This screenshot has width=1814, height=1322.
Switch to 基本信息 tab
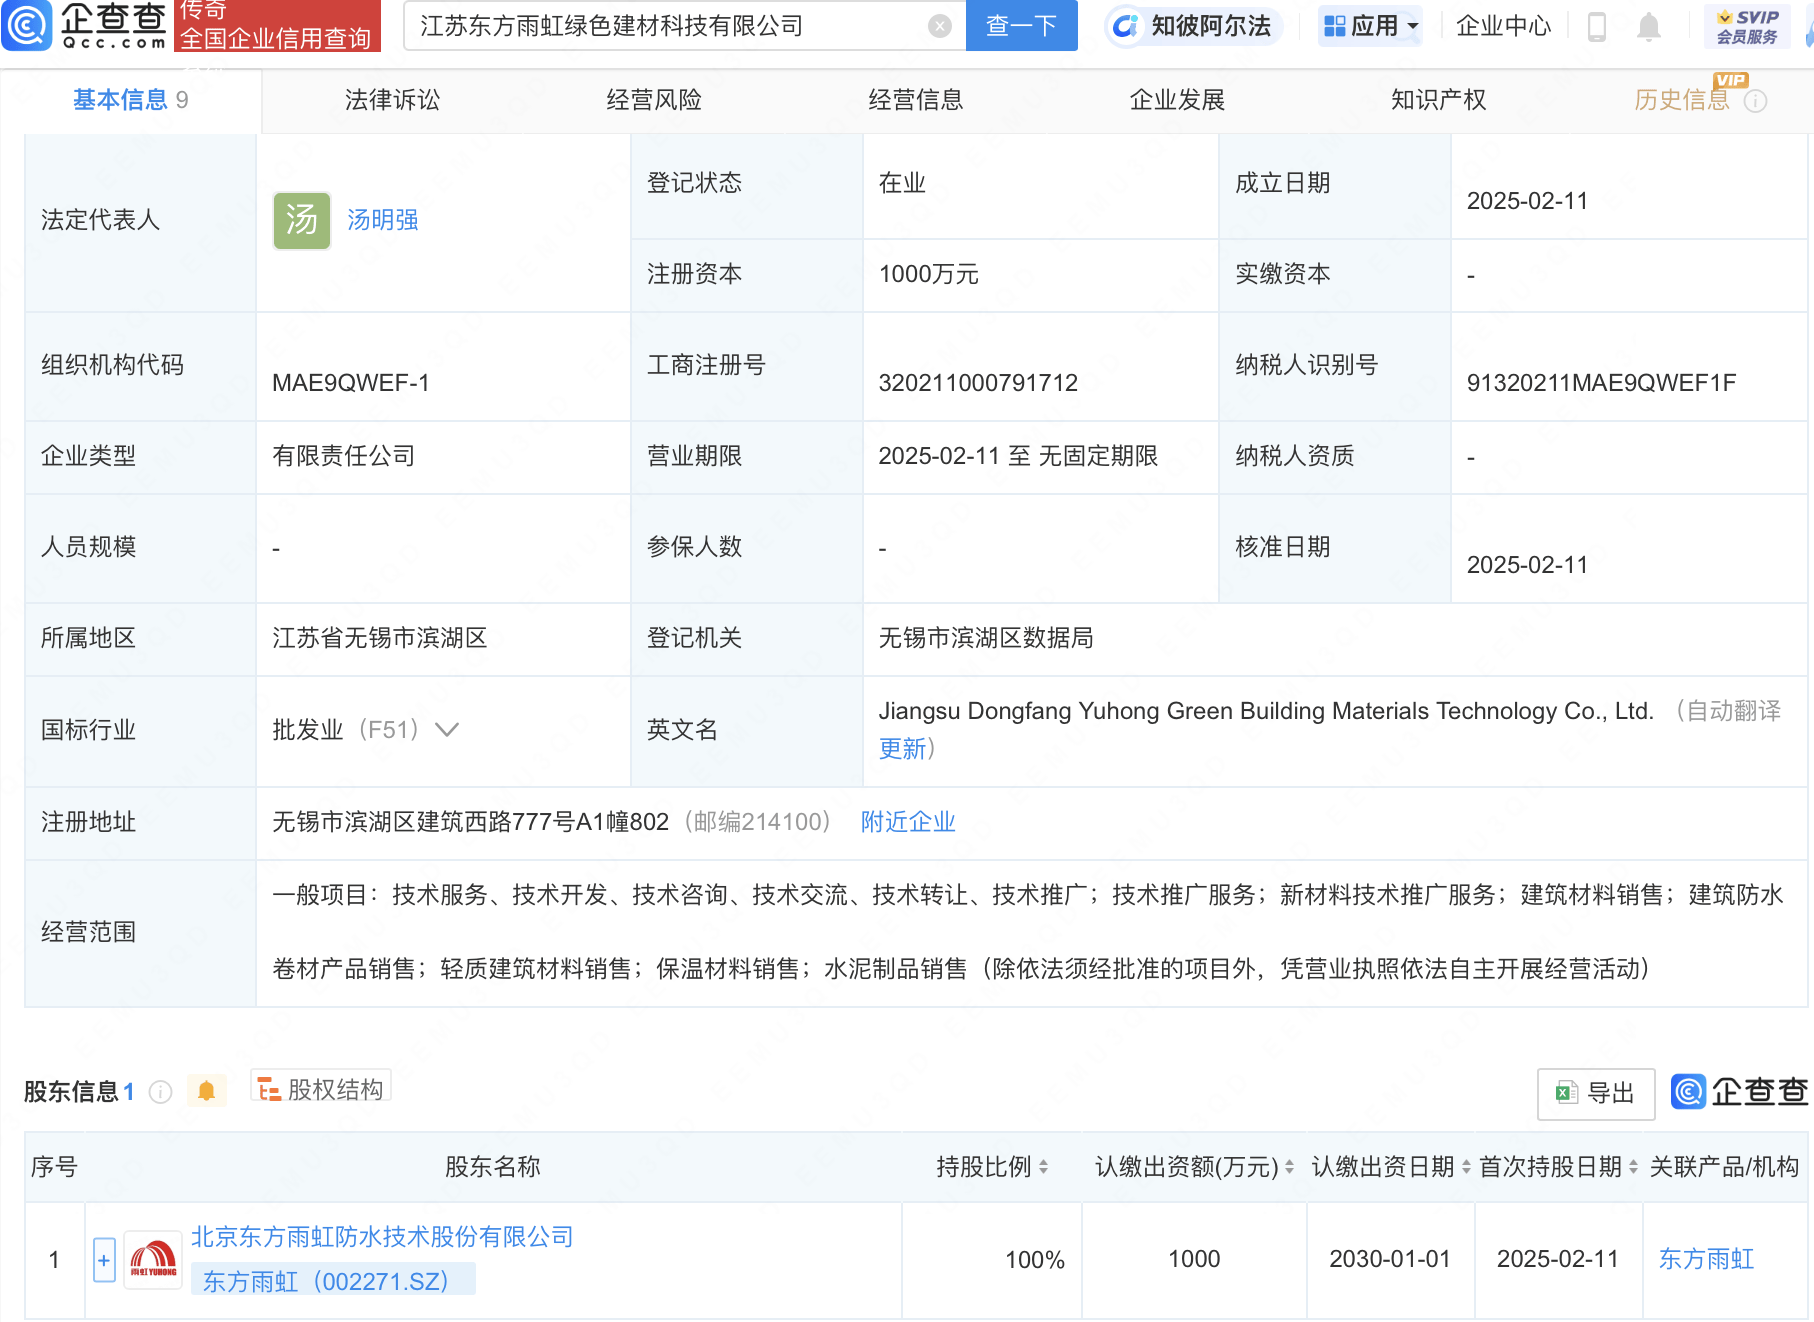[130, 100]
